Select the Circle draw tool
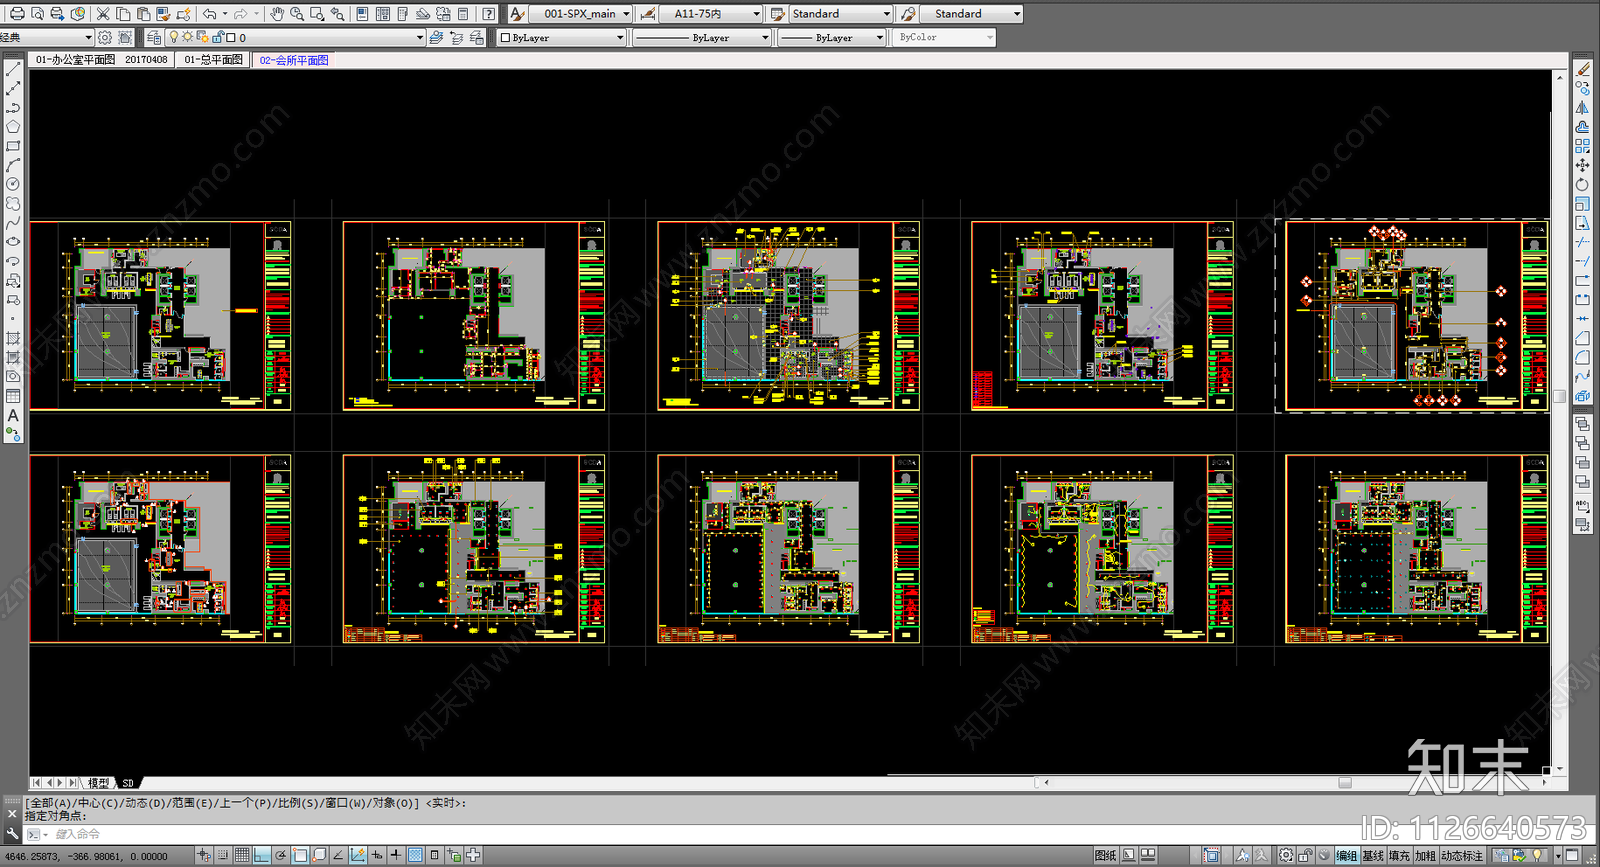The width and height of the screenshot is (1600, 867). coord(13,184)
